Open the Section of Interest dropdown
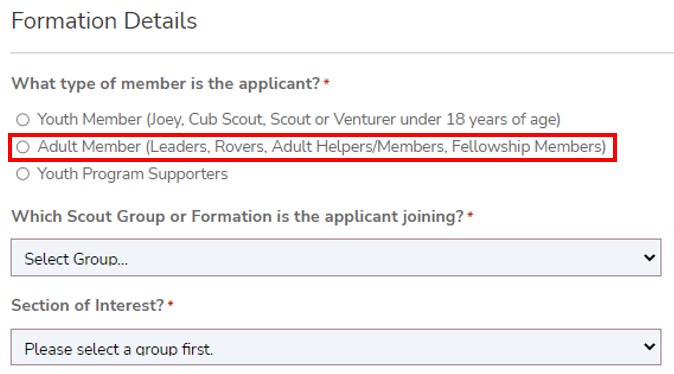Viewport: 674px width, 374px height. click(x=336, y=347)
